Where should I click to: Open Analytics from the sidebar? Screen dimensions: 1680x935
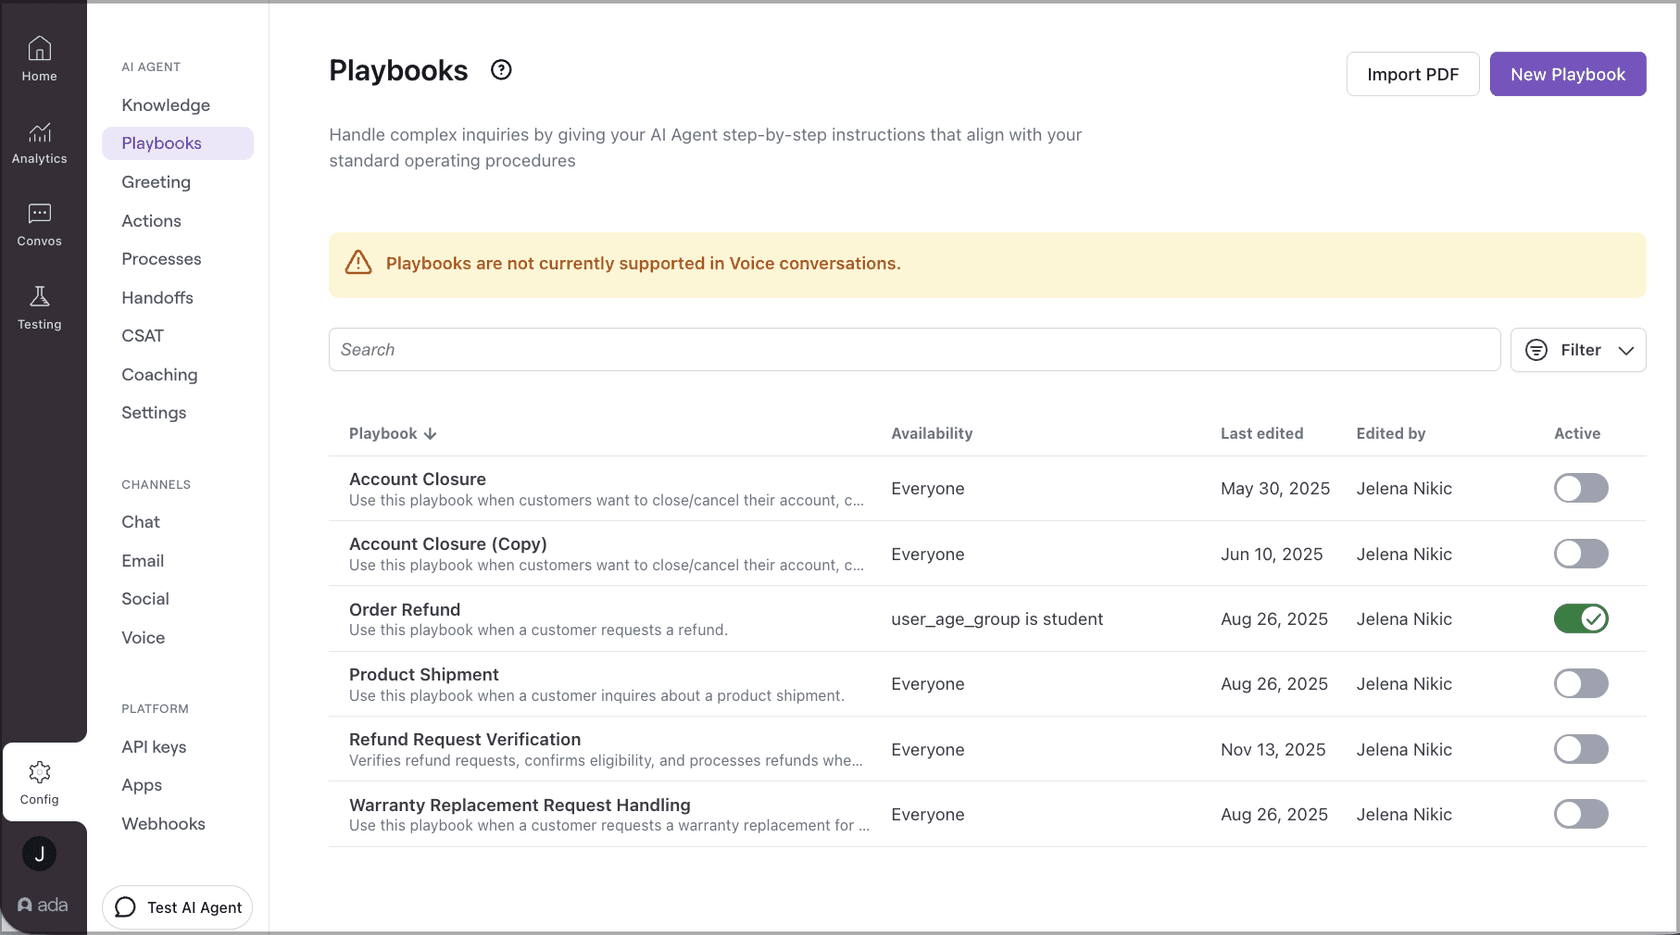[x=39, y=132]
